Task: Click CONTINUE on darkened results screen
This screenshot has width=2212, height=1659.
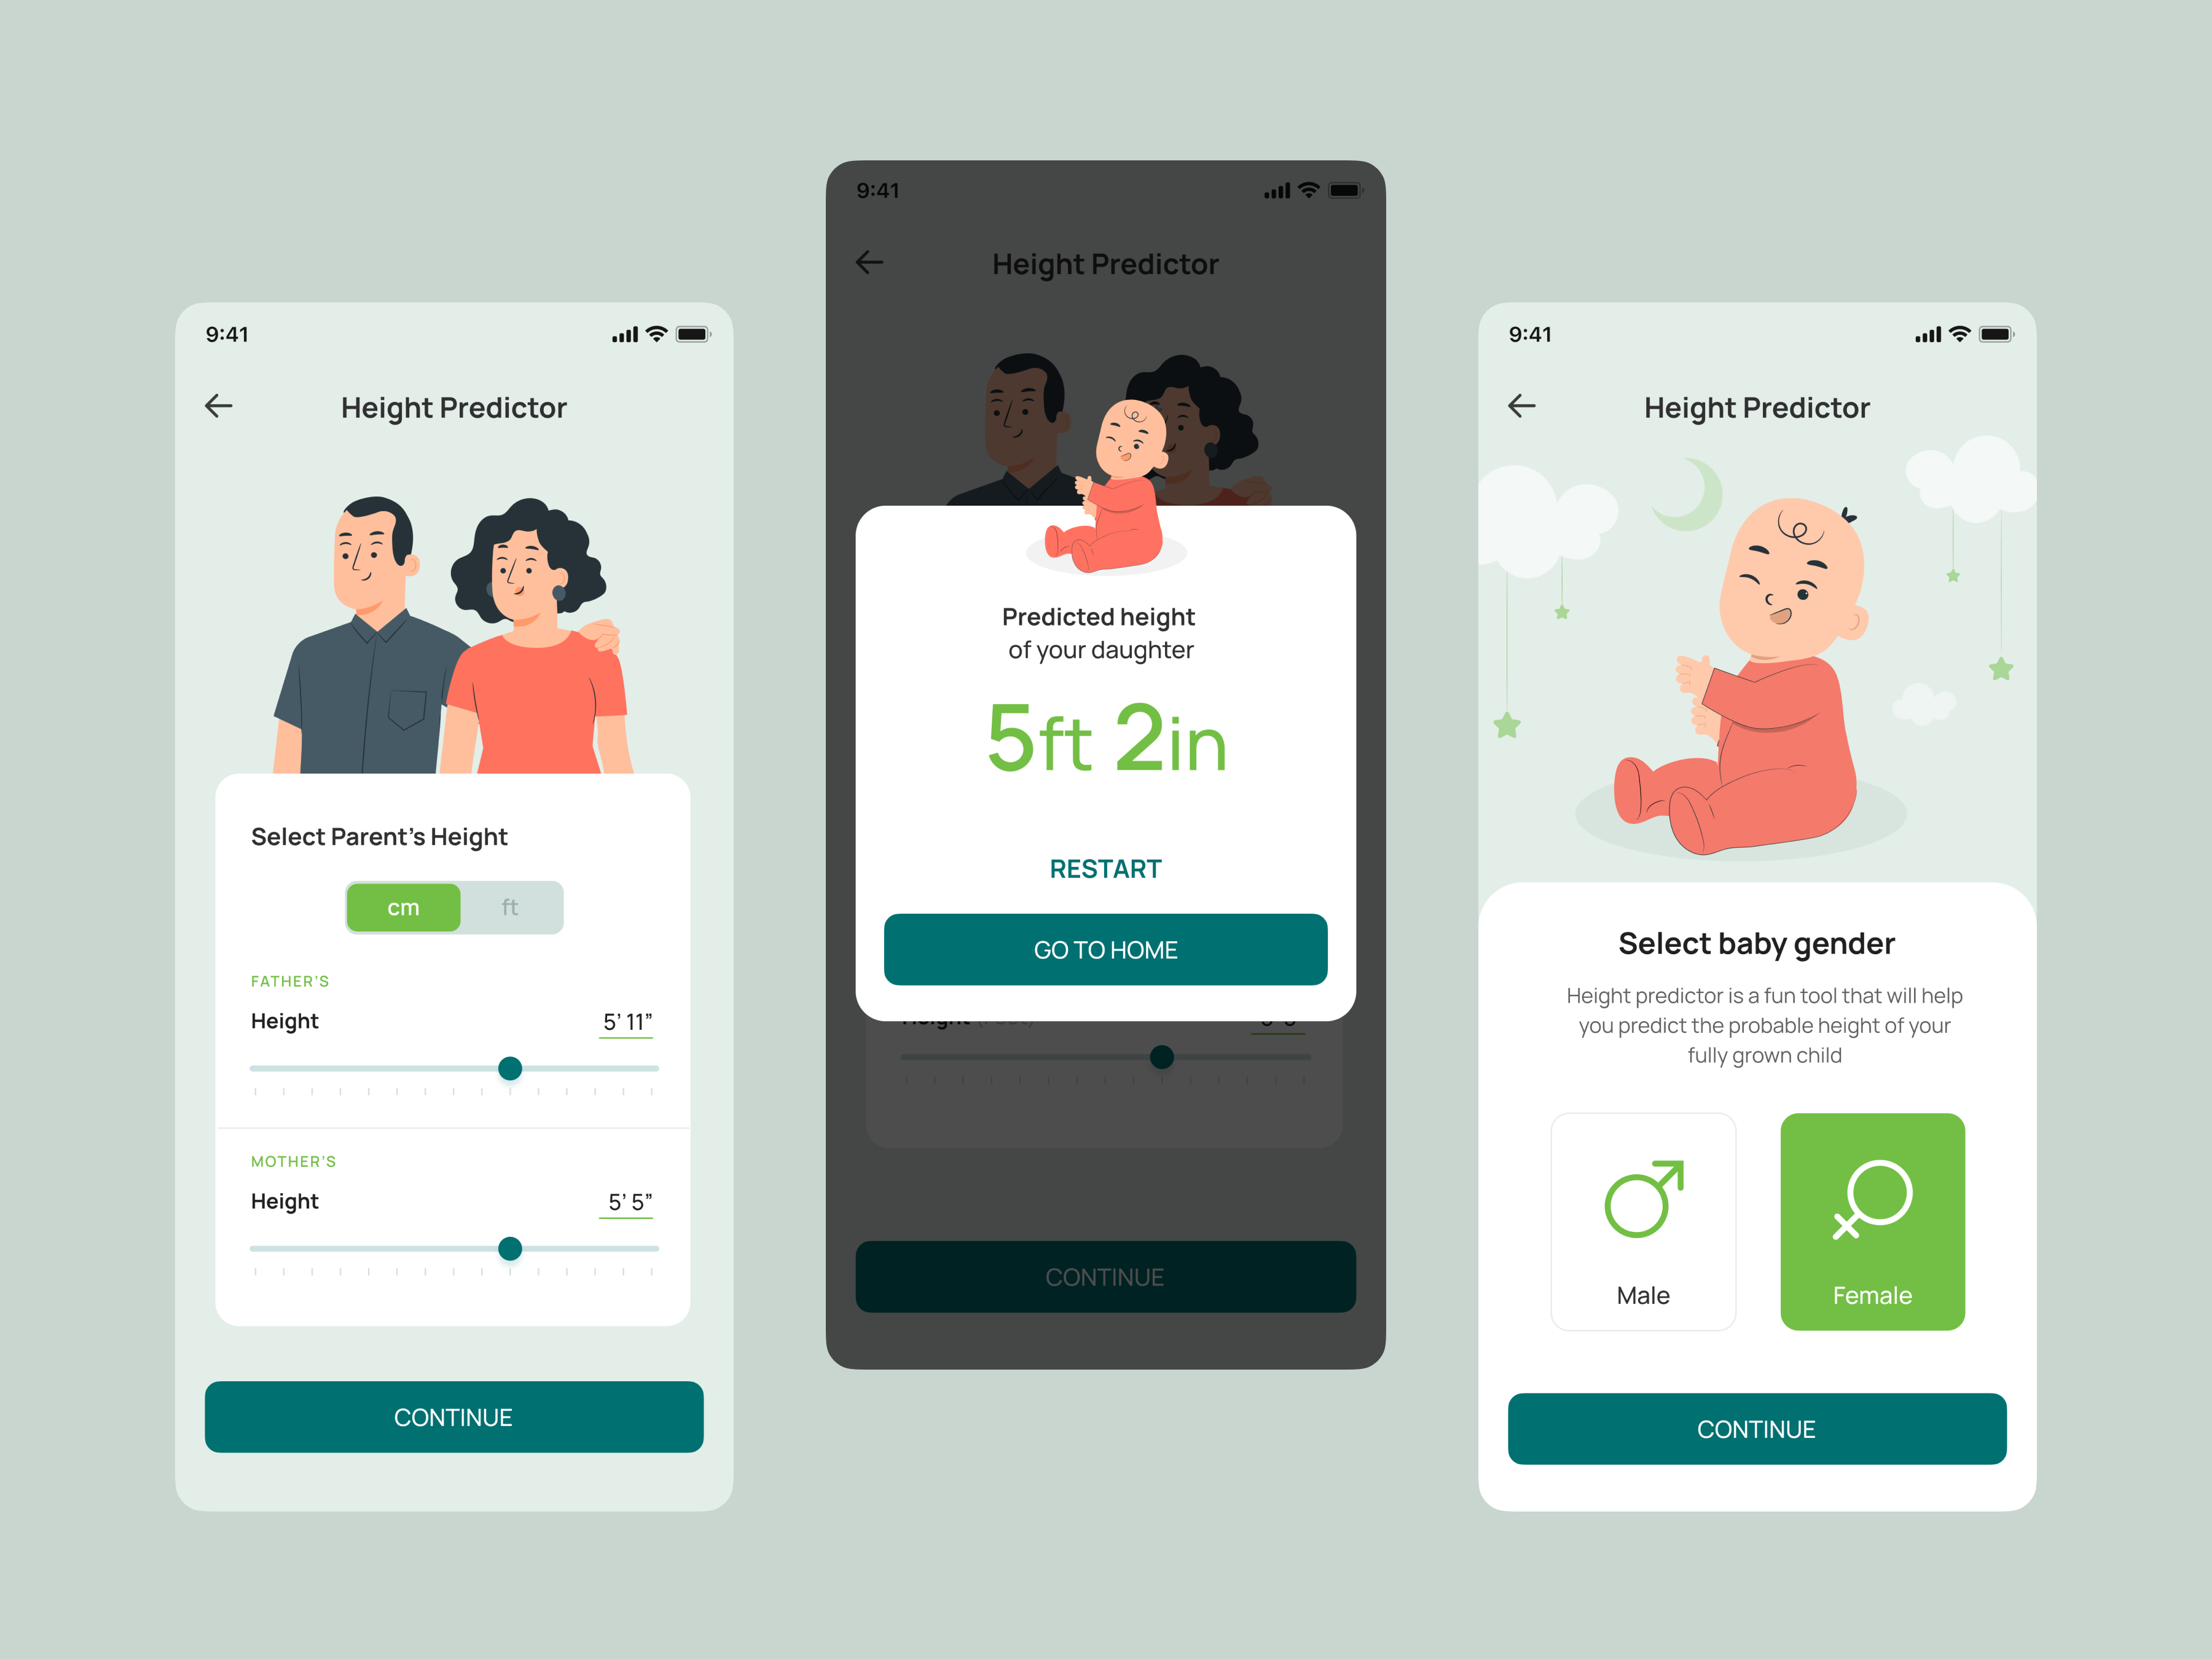Action: pyautogui.click(x=1104, y=1277)
